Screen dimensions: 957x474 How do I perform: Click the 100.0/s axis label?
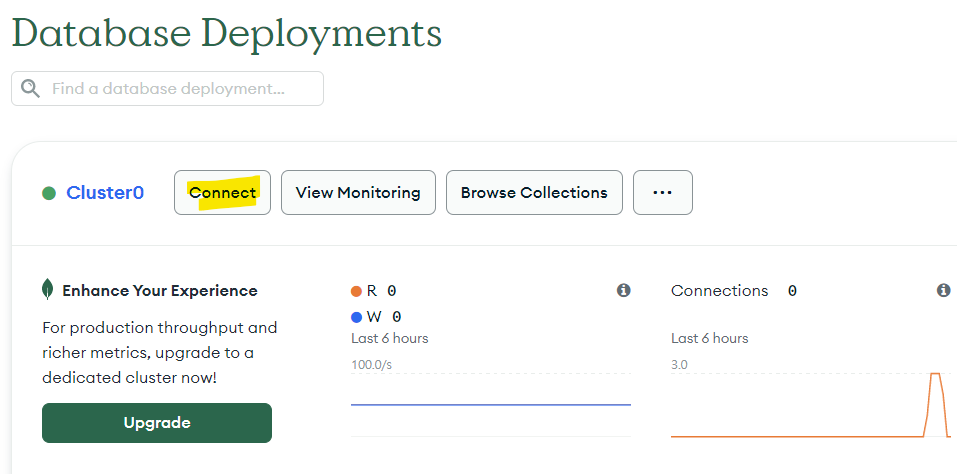point(371,365)
